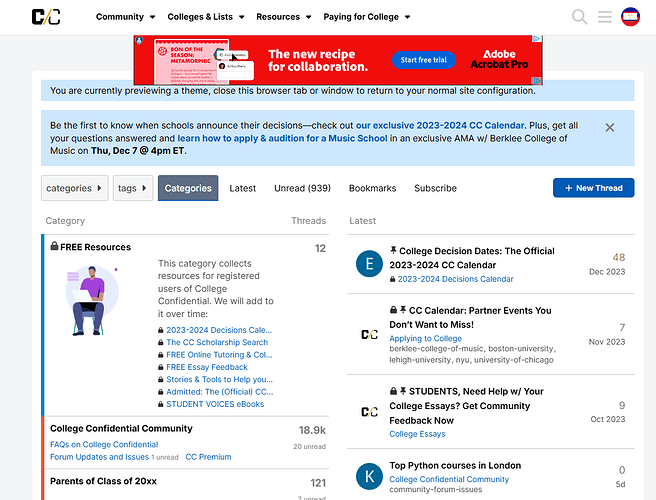656x500 pixels.
Task: Open College Decision Dates thread title
Action: coord(472,258)
